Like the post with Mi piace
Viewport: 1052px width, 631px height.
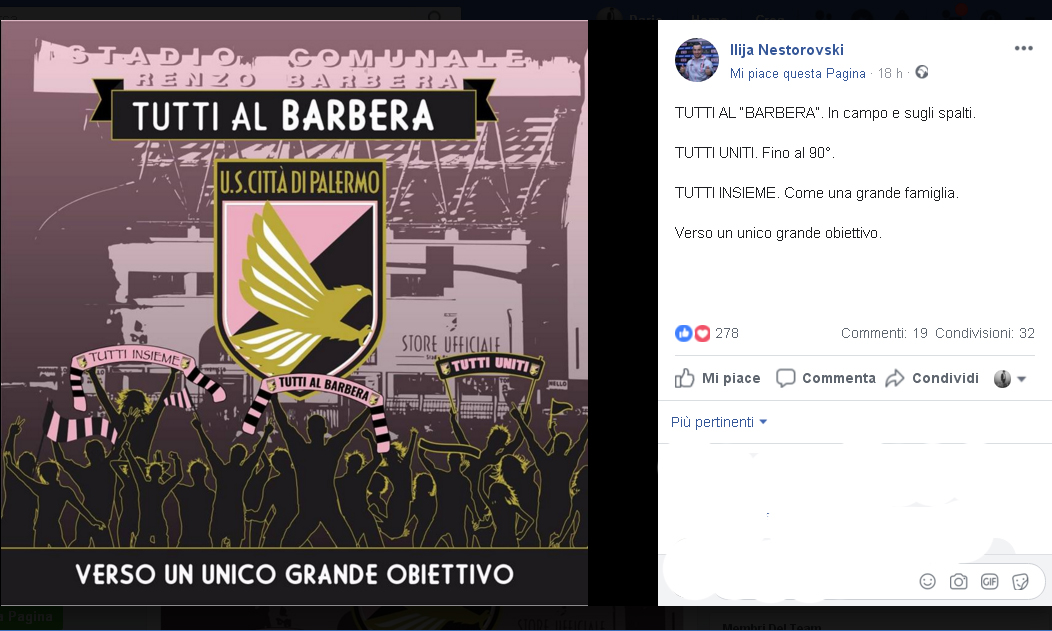click(717, 378)
